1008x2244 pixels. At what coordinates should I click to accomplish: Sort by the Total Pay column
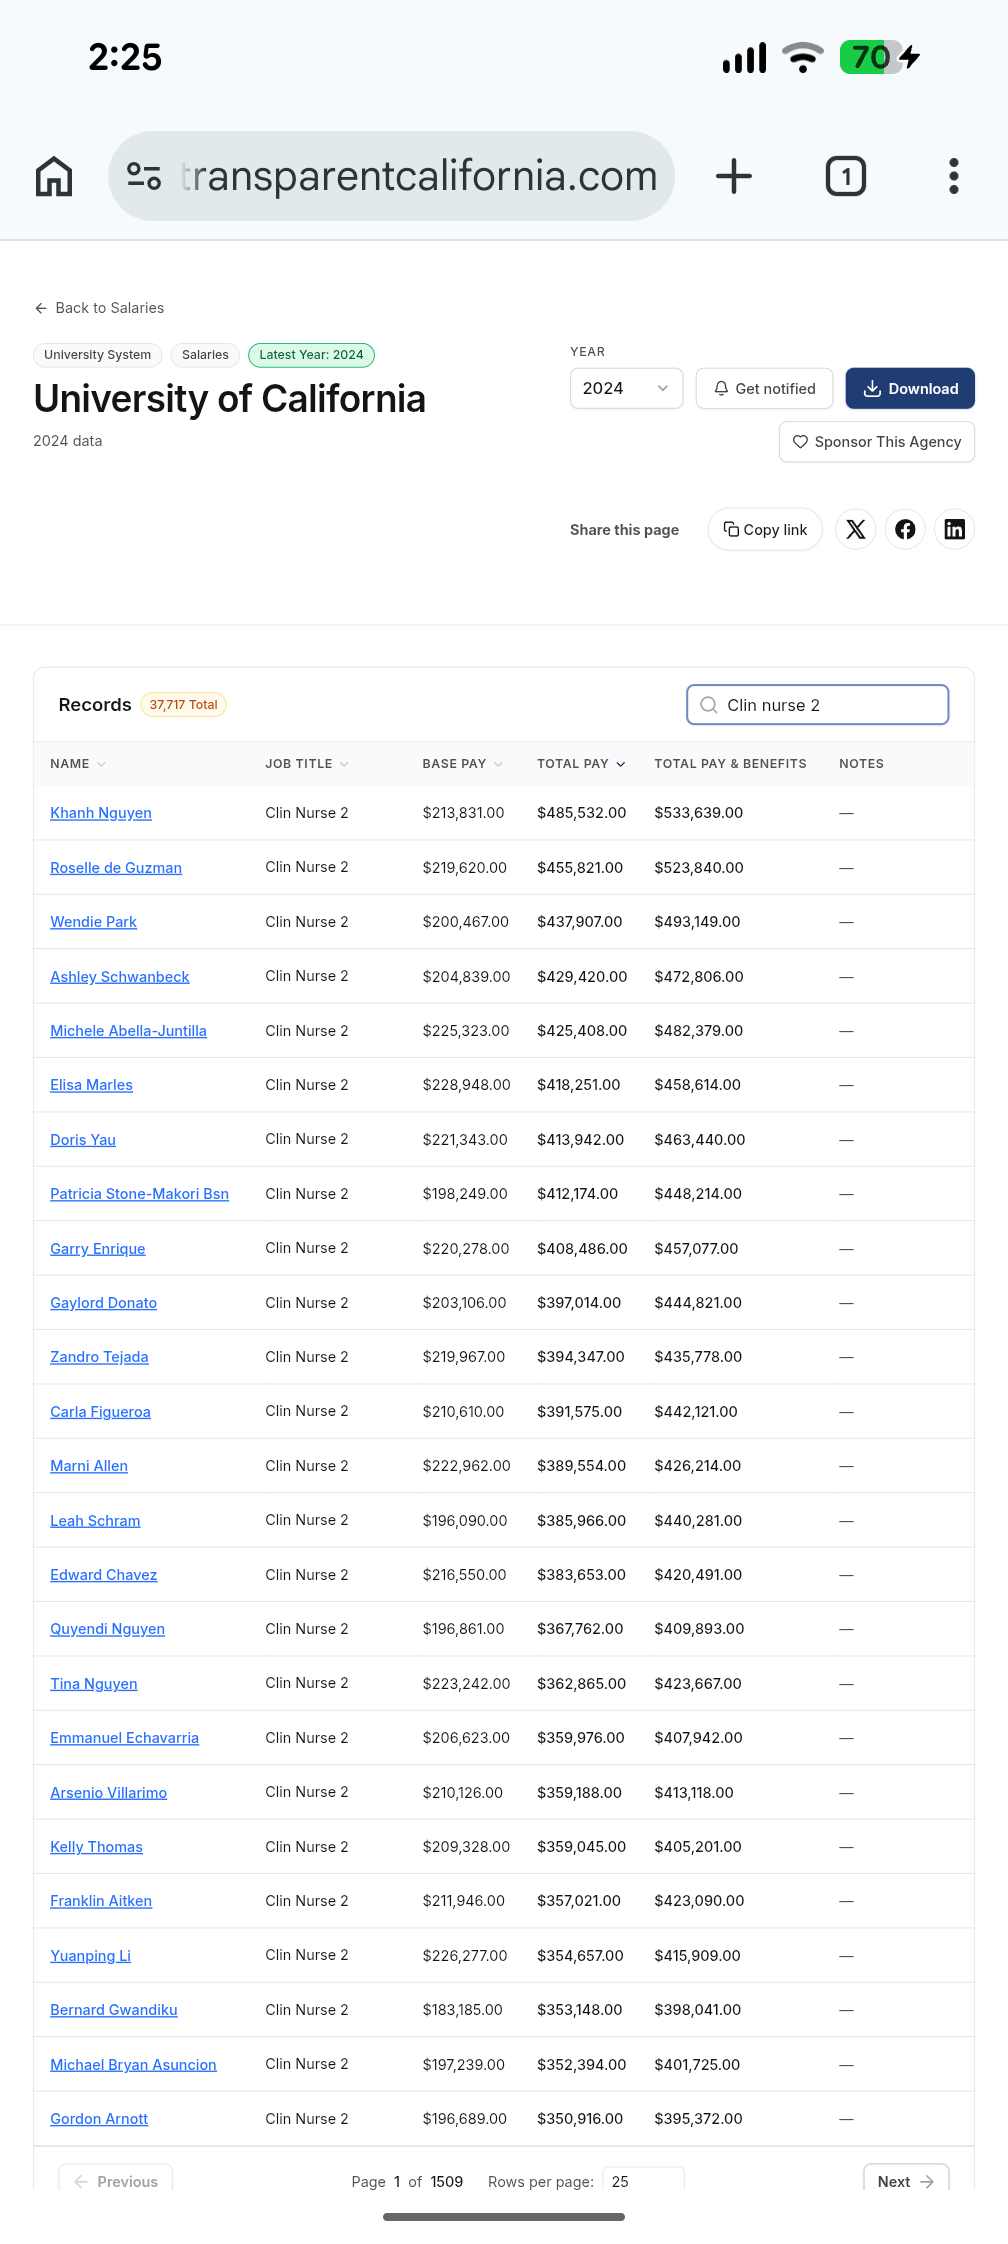(581, 764)
